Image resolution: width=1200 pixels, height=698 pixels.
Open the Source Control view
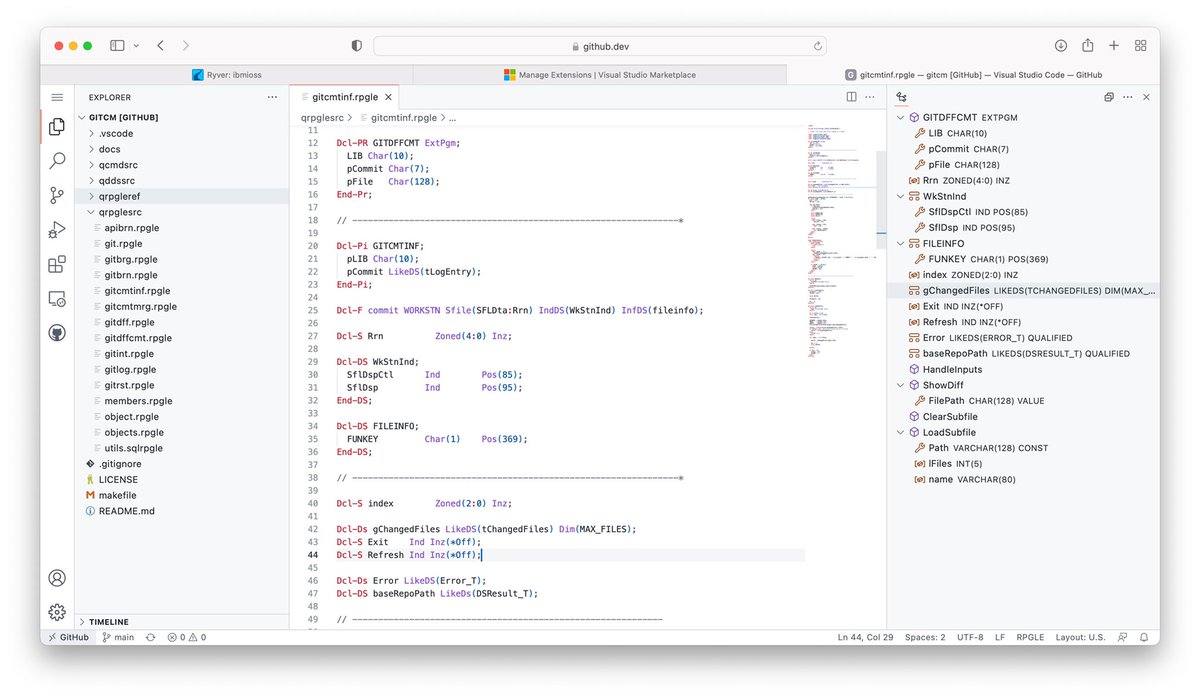click(56, 195)
